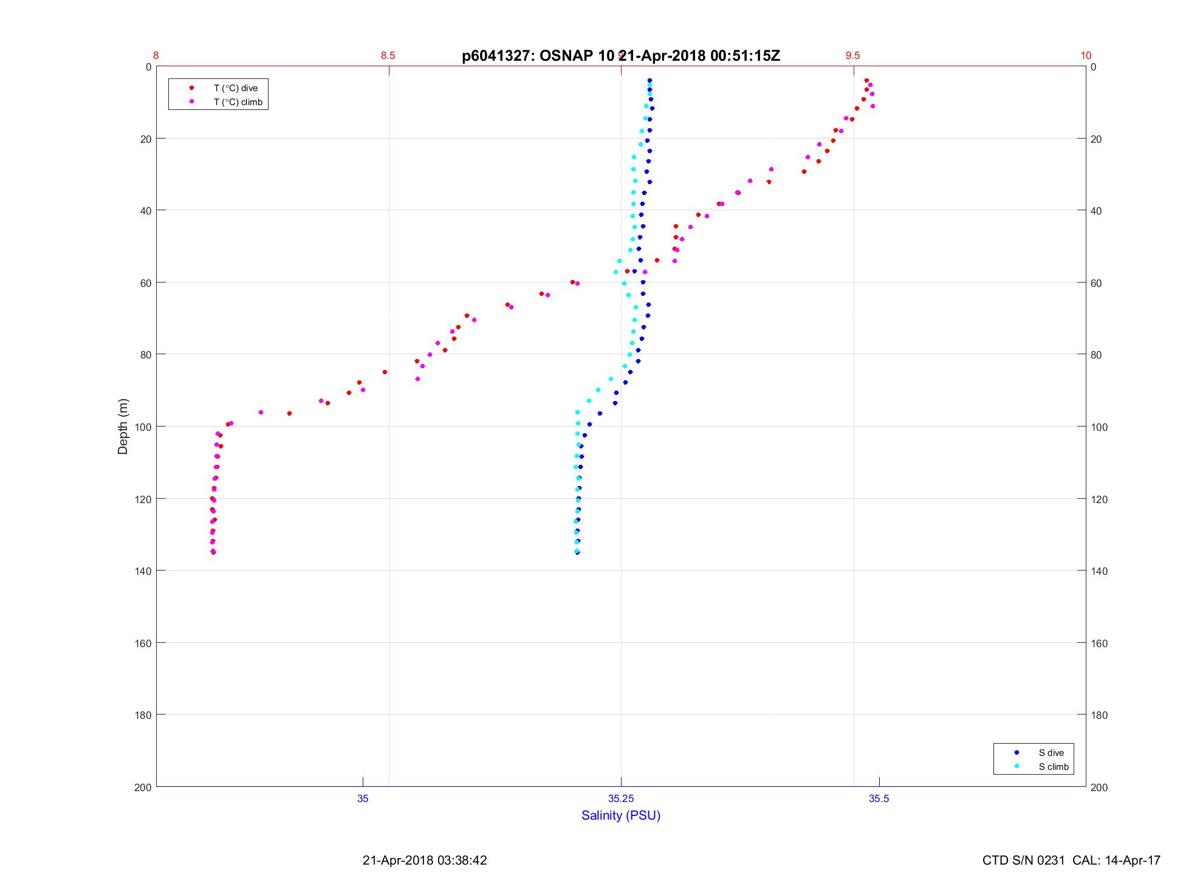This screenshot has width=1200, height=885.
Task: Click the plot title 'p6041327: OSNAP 10'
Action: [538, 56]
